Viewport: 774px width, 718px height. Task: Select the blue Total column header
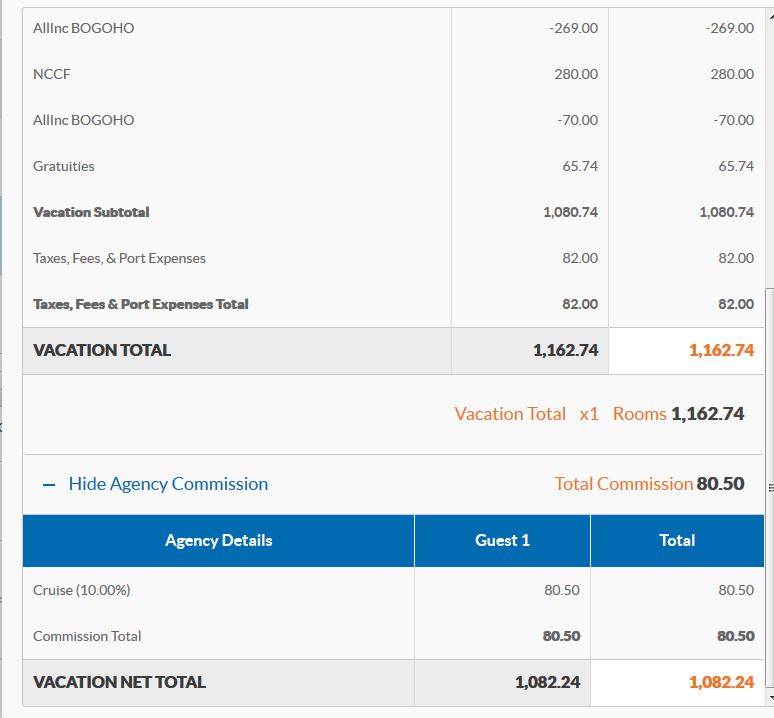coord(677,540)
